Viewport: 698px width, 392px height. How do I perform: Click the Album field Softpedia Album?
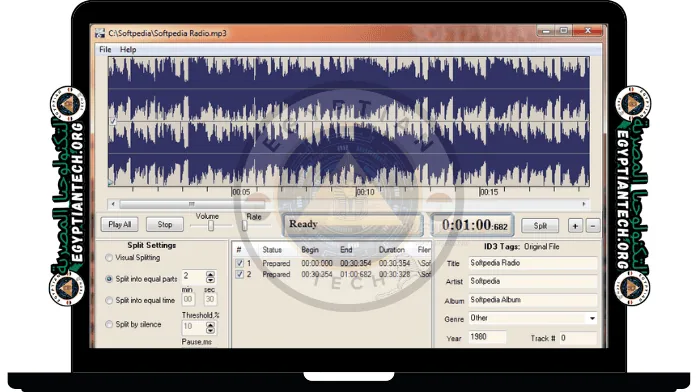point(532,300)
